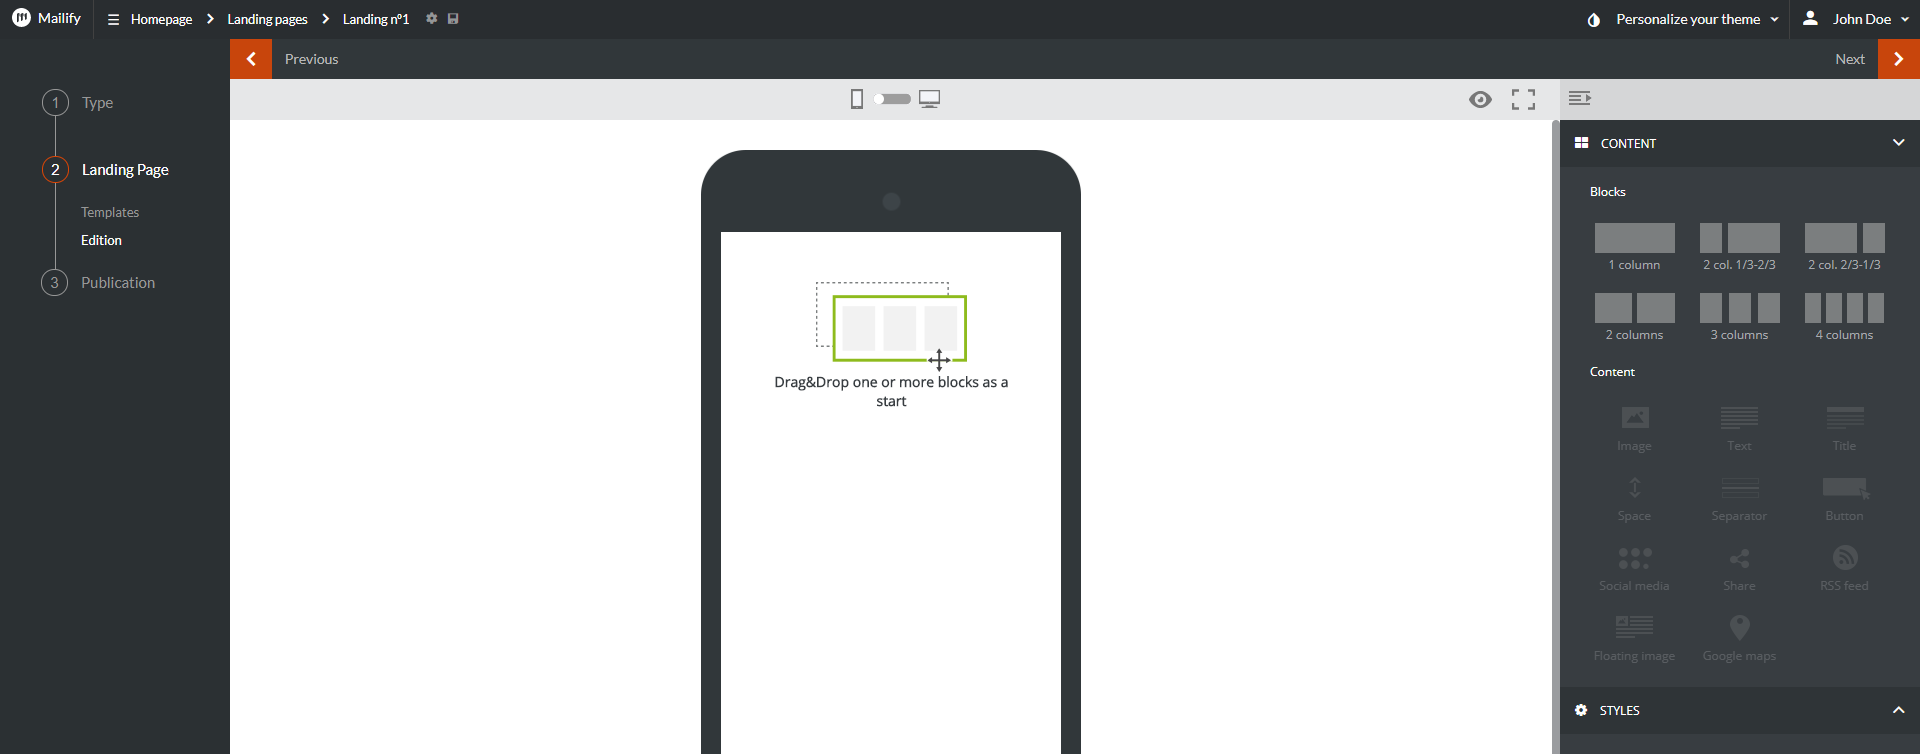Click the Mailify logo icon
Viewport: 1920px width, 754px height.
(x=21, y=18)
